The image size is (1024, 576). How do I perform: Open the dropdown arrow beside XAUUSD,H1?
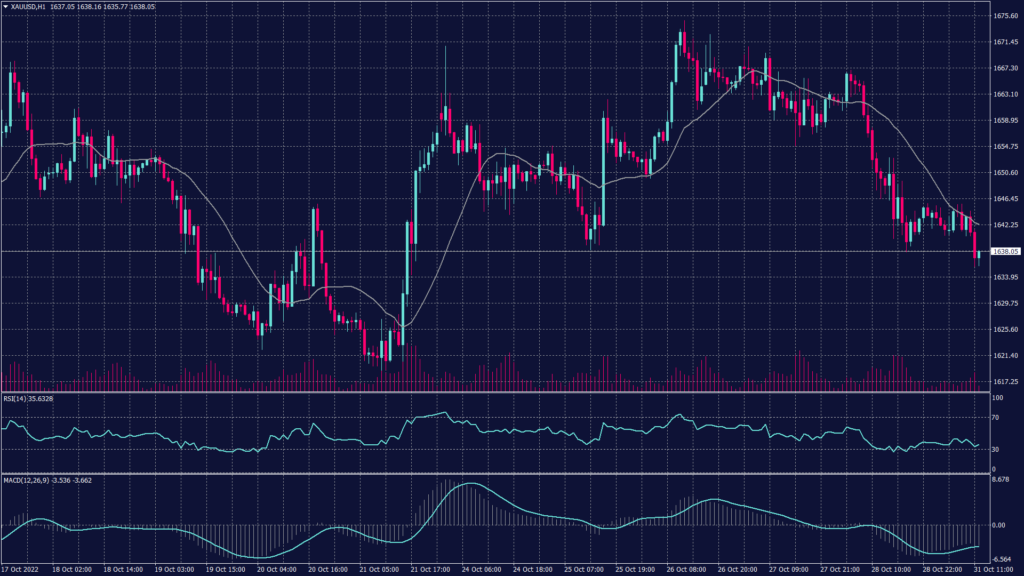tap(5, 6)
